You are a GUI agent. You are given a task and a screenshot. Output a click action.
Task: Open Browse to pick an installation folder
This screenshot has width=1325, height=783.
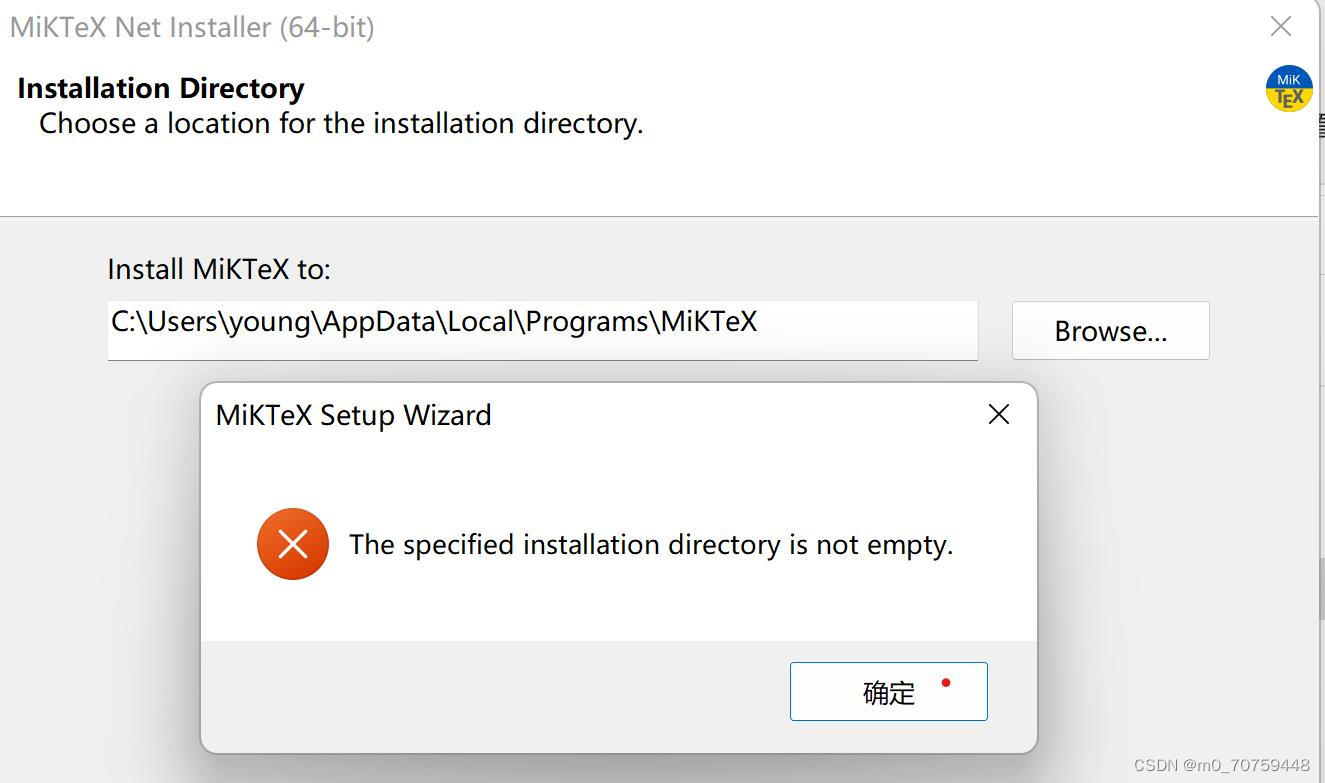coord(1110,330)
